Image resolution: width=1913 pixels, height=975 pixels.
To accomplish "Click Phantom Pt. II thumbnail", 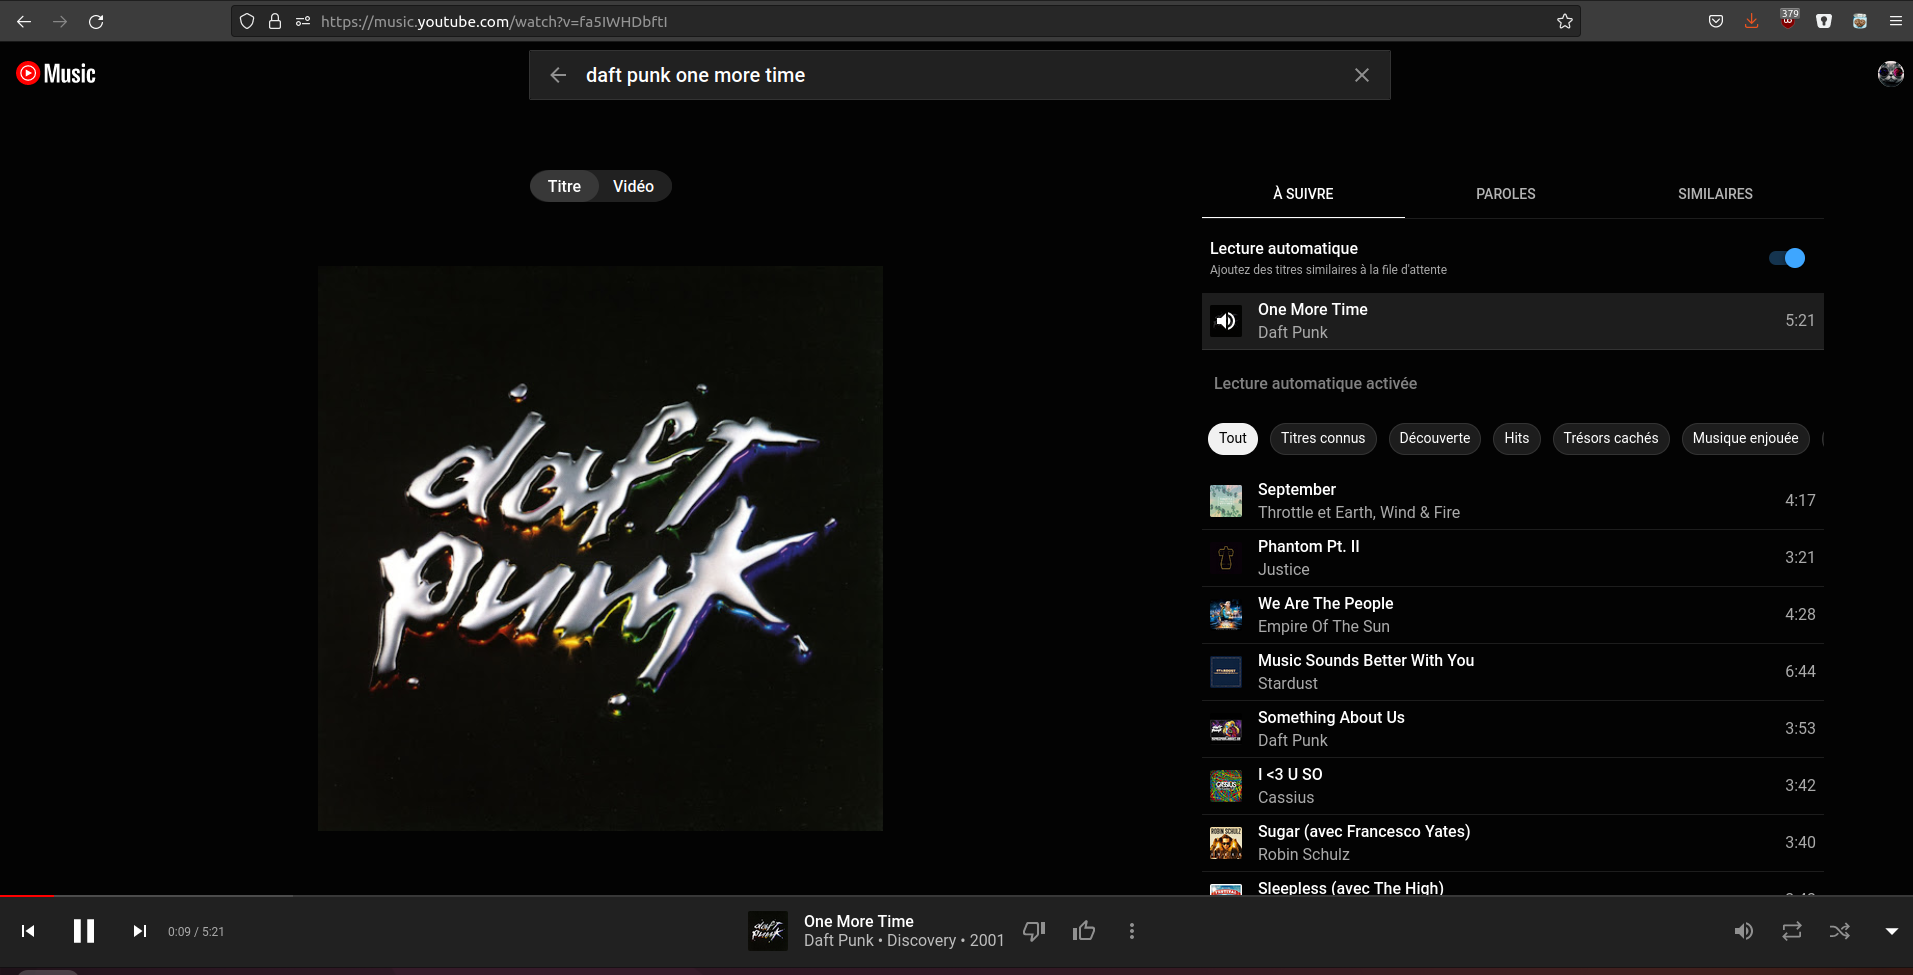I will pyautogui.click(x=1226, y=558).
